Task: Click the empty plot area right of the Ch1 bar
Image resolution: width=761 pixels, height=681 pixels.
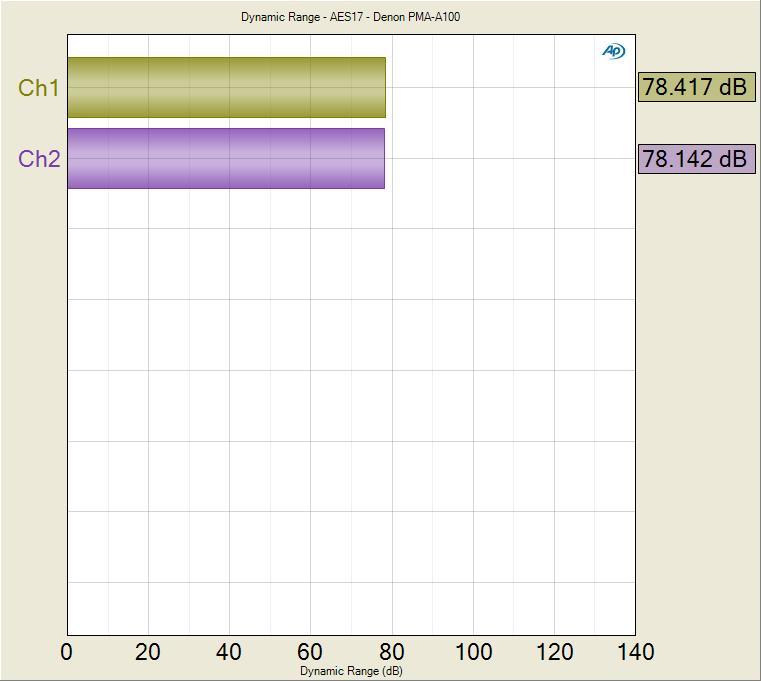Action: [510, 88]
